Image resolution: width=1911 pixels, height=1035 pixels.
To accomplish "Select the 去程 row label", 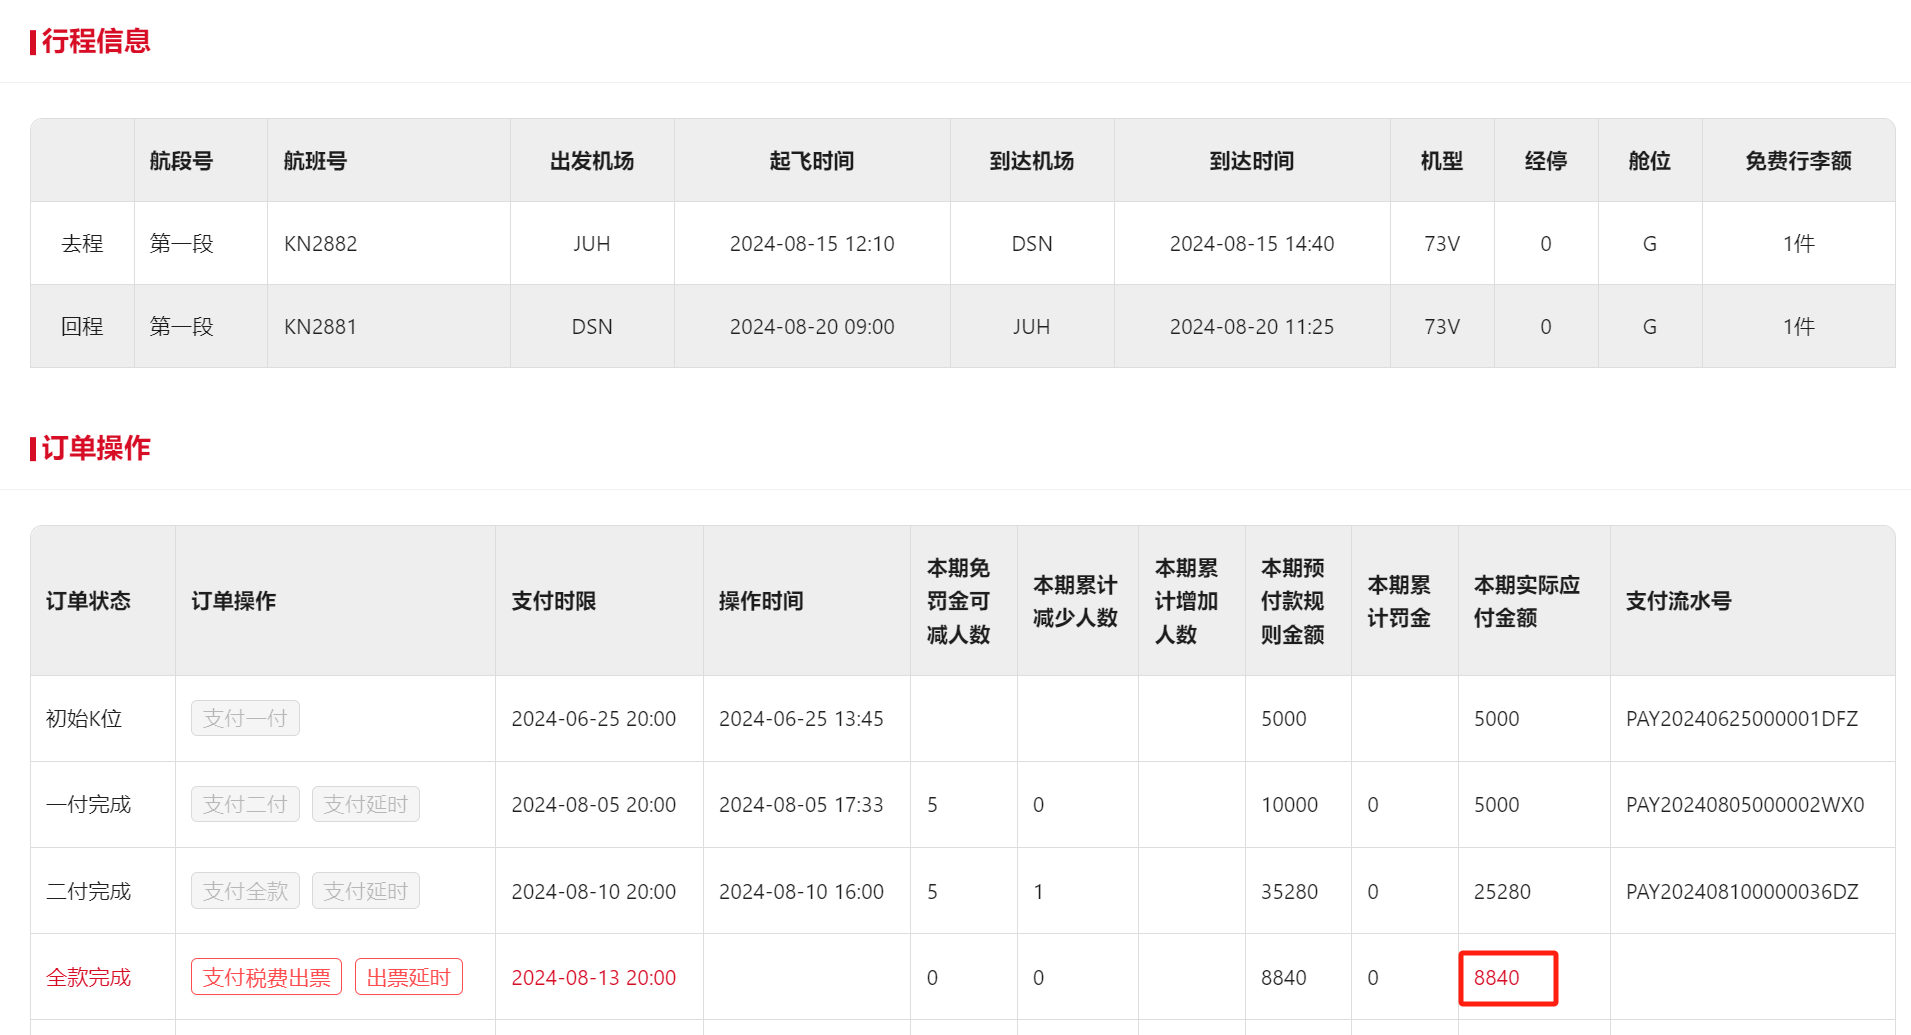I will [x=82, y=244].
